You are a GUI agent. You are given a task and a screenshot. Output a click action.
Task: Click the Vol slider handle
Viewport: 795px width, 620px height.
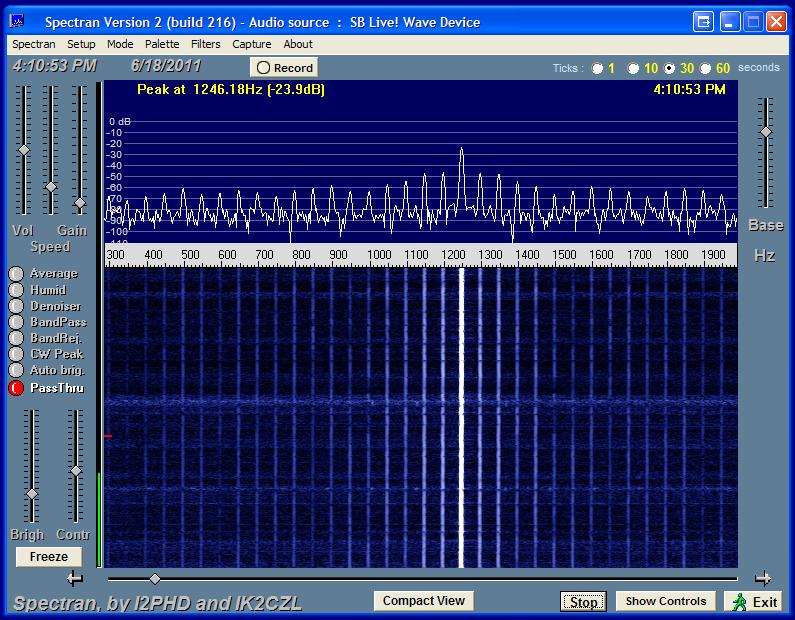click(24, 151)
